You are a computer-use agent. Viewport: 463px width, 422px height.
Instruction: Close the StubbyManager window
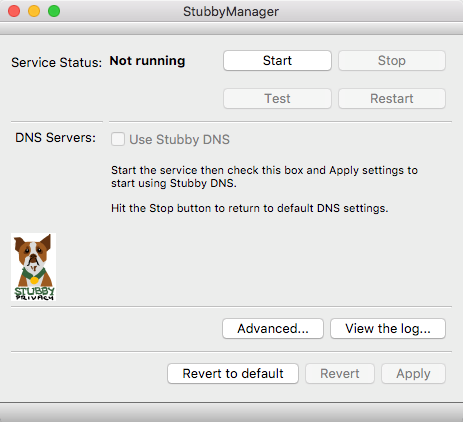pyautogui.click(x=14, y=11)
